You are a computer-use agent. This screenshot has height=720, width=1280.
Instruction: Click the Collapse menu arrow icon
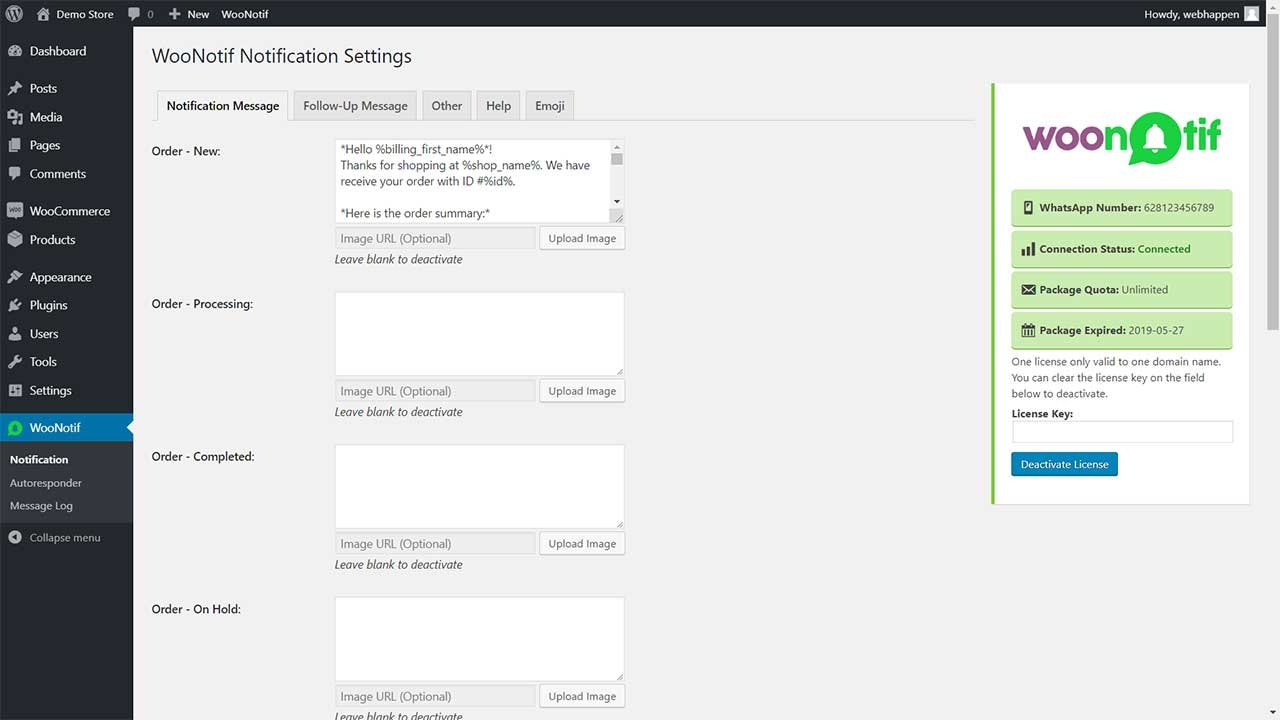15,537
